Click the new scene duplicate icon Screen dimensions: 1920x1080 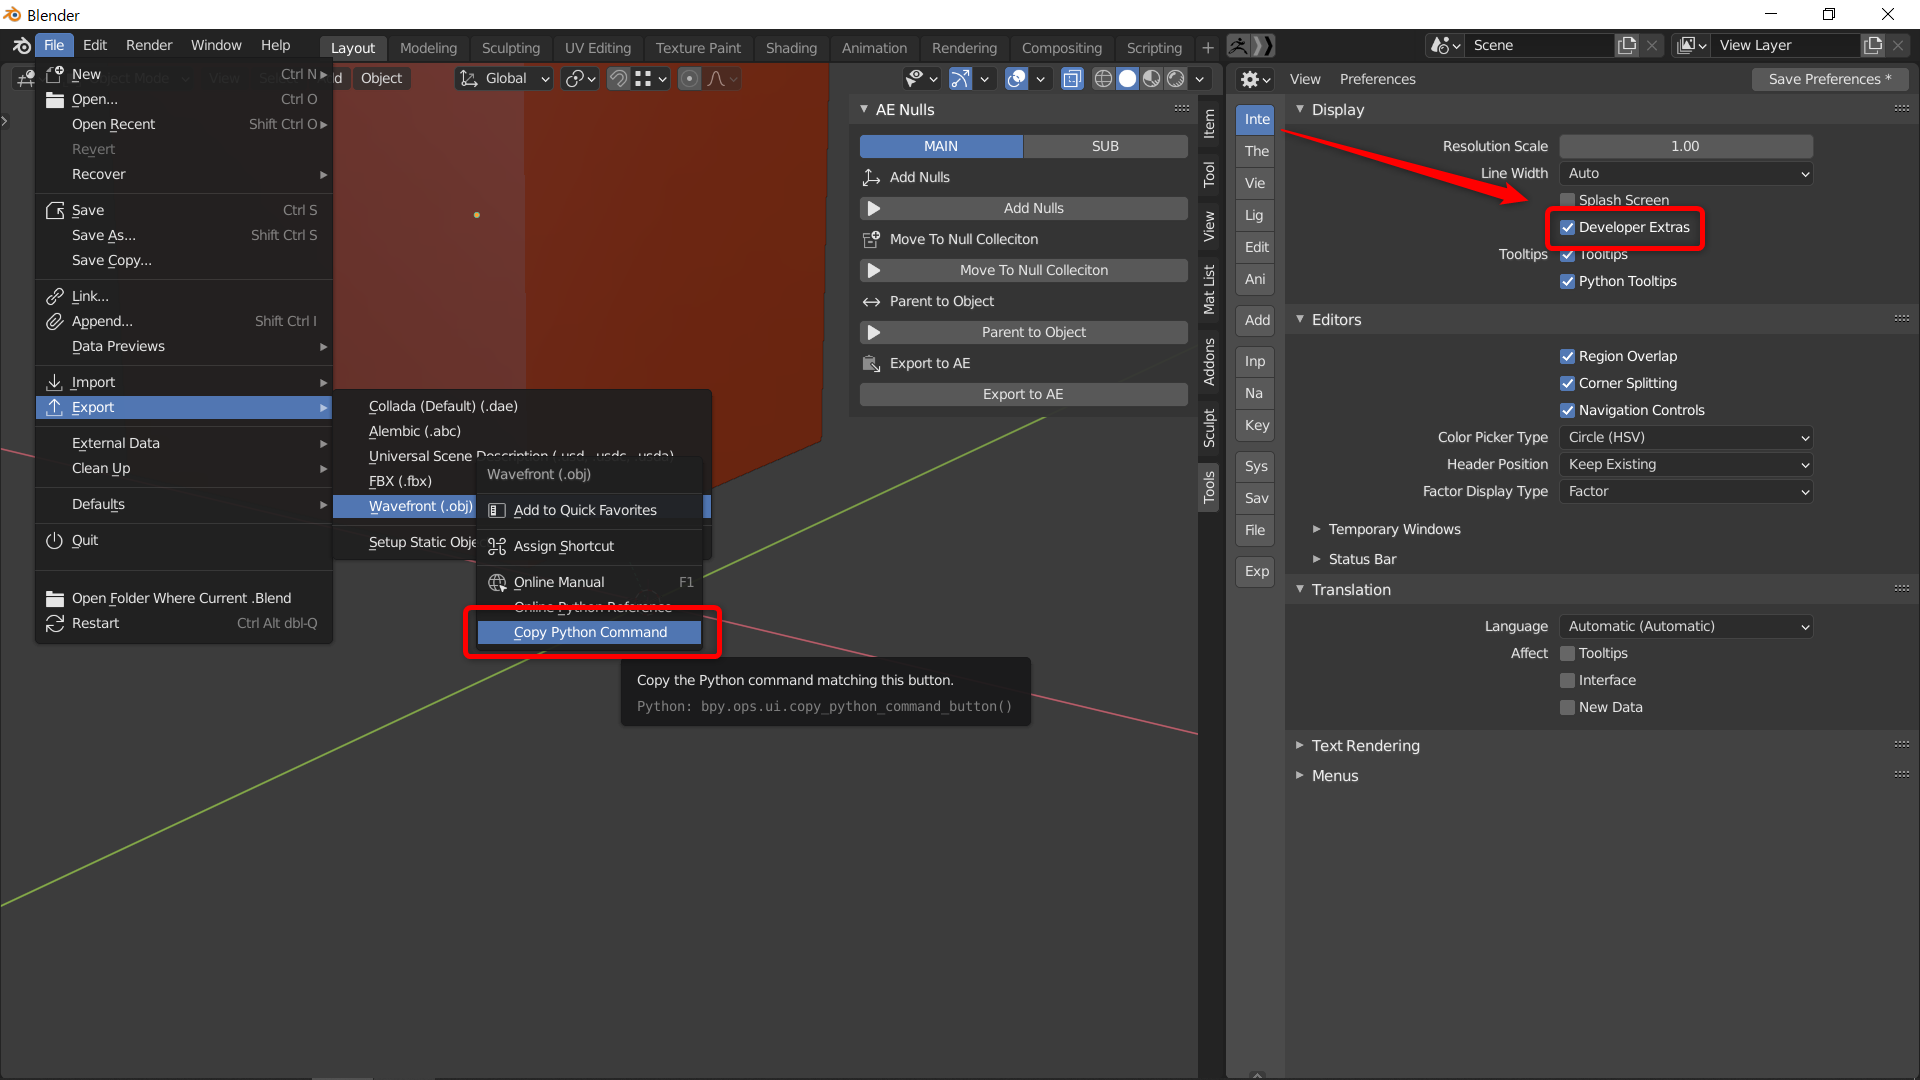point(1628,46)
